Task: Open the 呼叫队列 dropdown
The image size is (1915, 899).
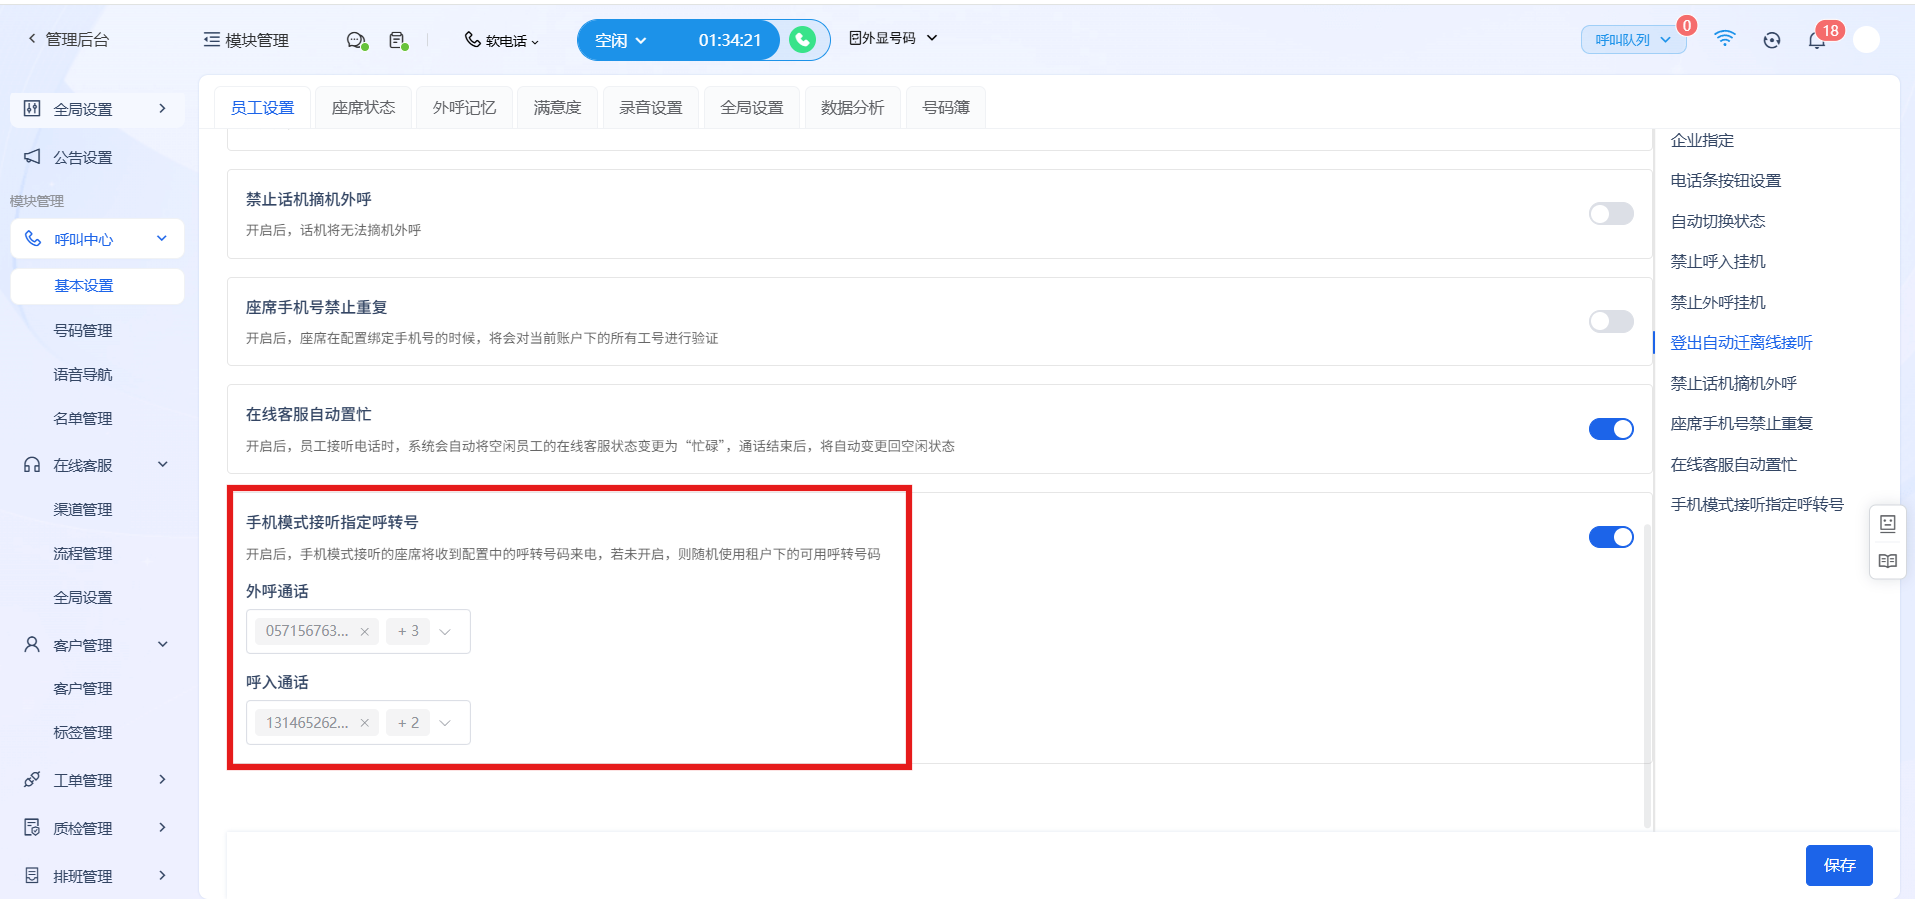Action: coord(1633,40)
